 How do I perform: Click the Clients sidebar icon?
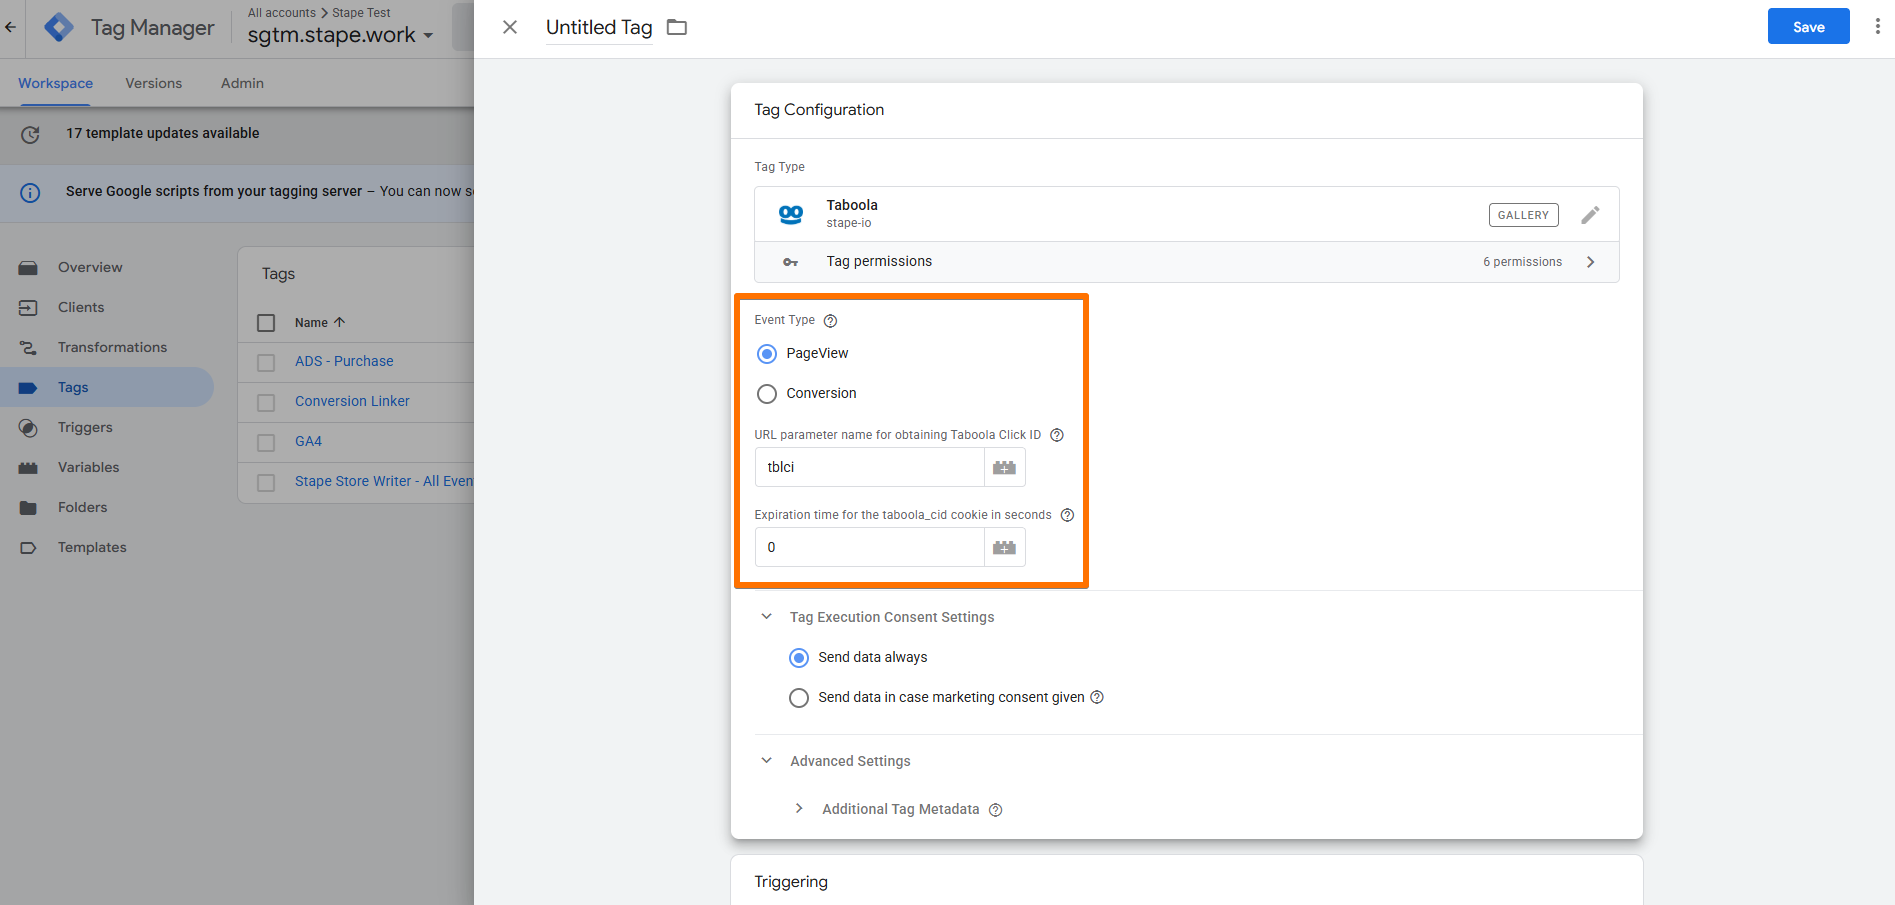click(28, 308)
